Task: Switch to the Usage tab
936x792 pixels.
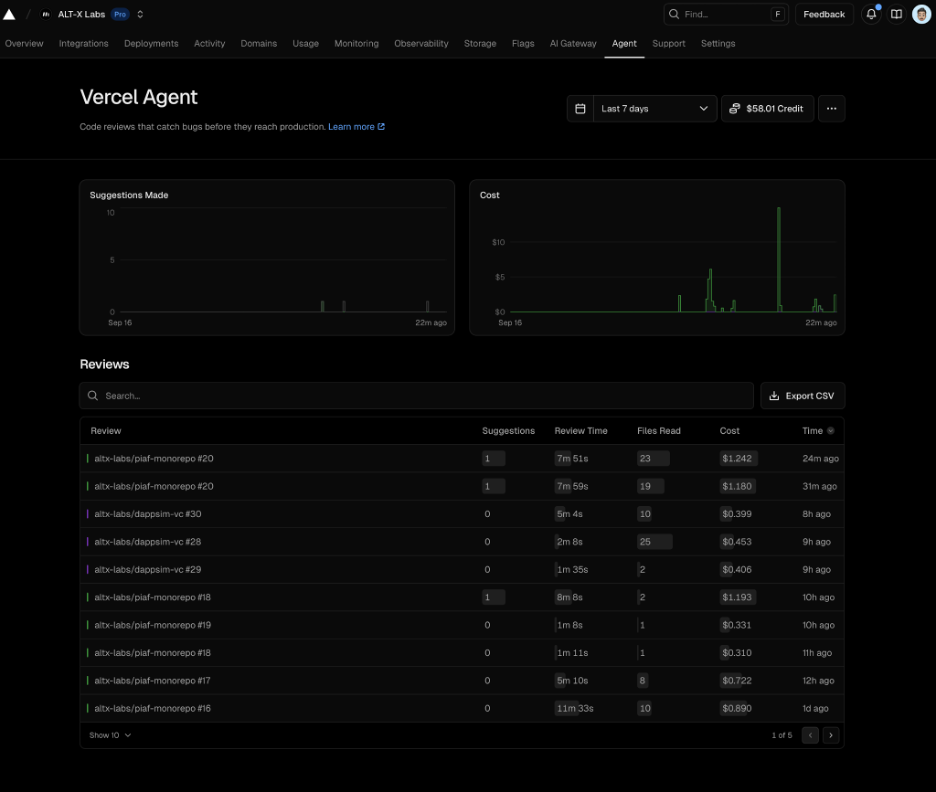Action: 306,44
